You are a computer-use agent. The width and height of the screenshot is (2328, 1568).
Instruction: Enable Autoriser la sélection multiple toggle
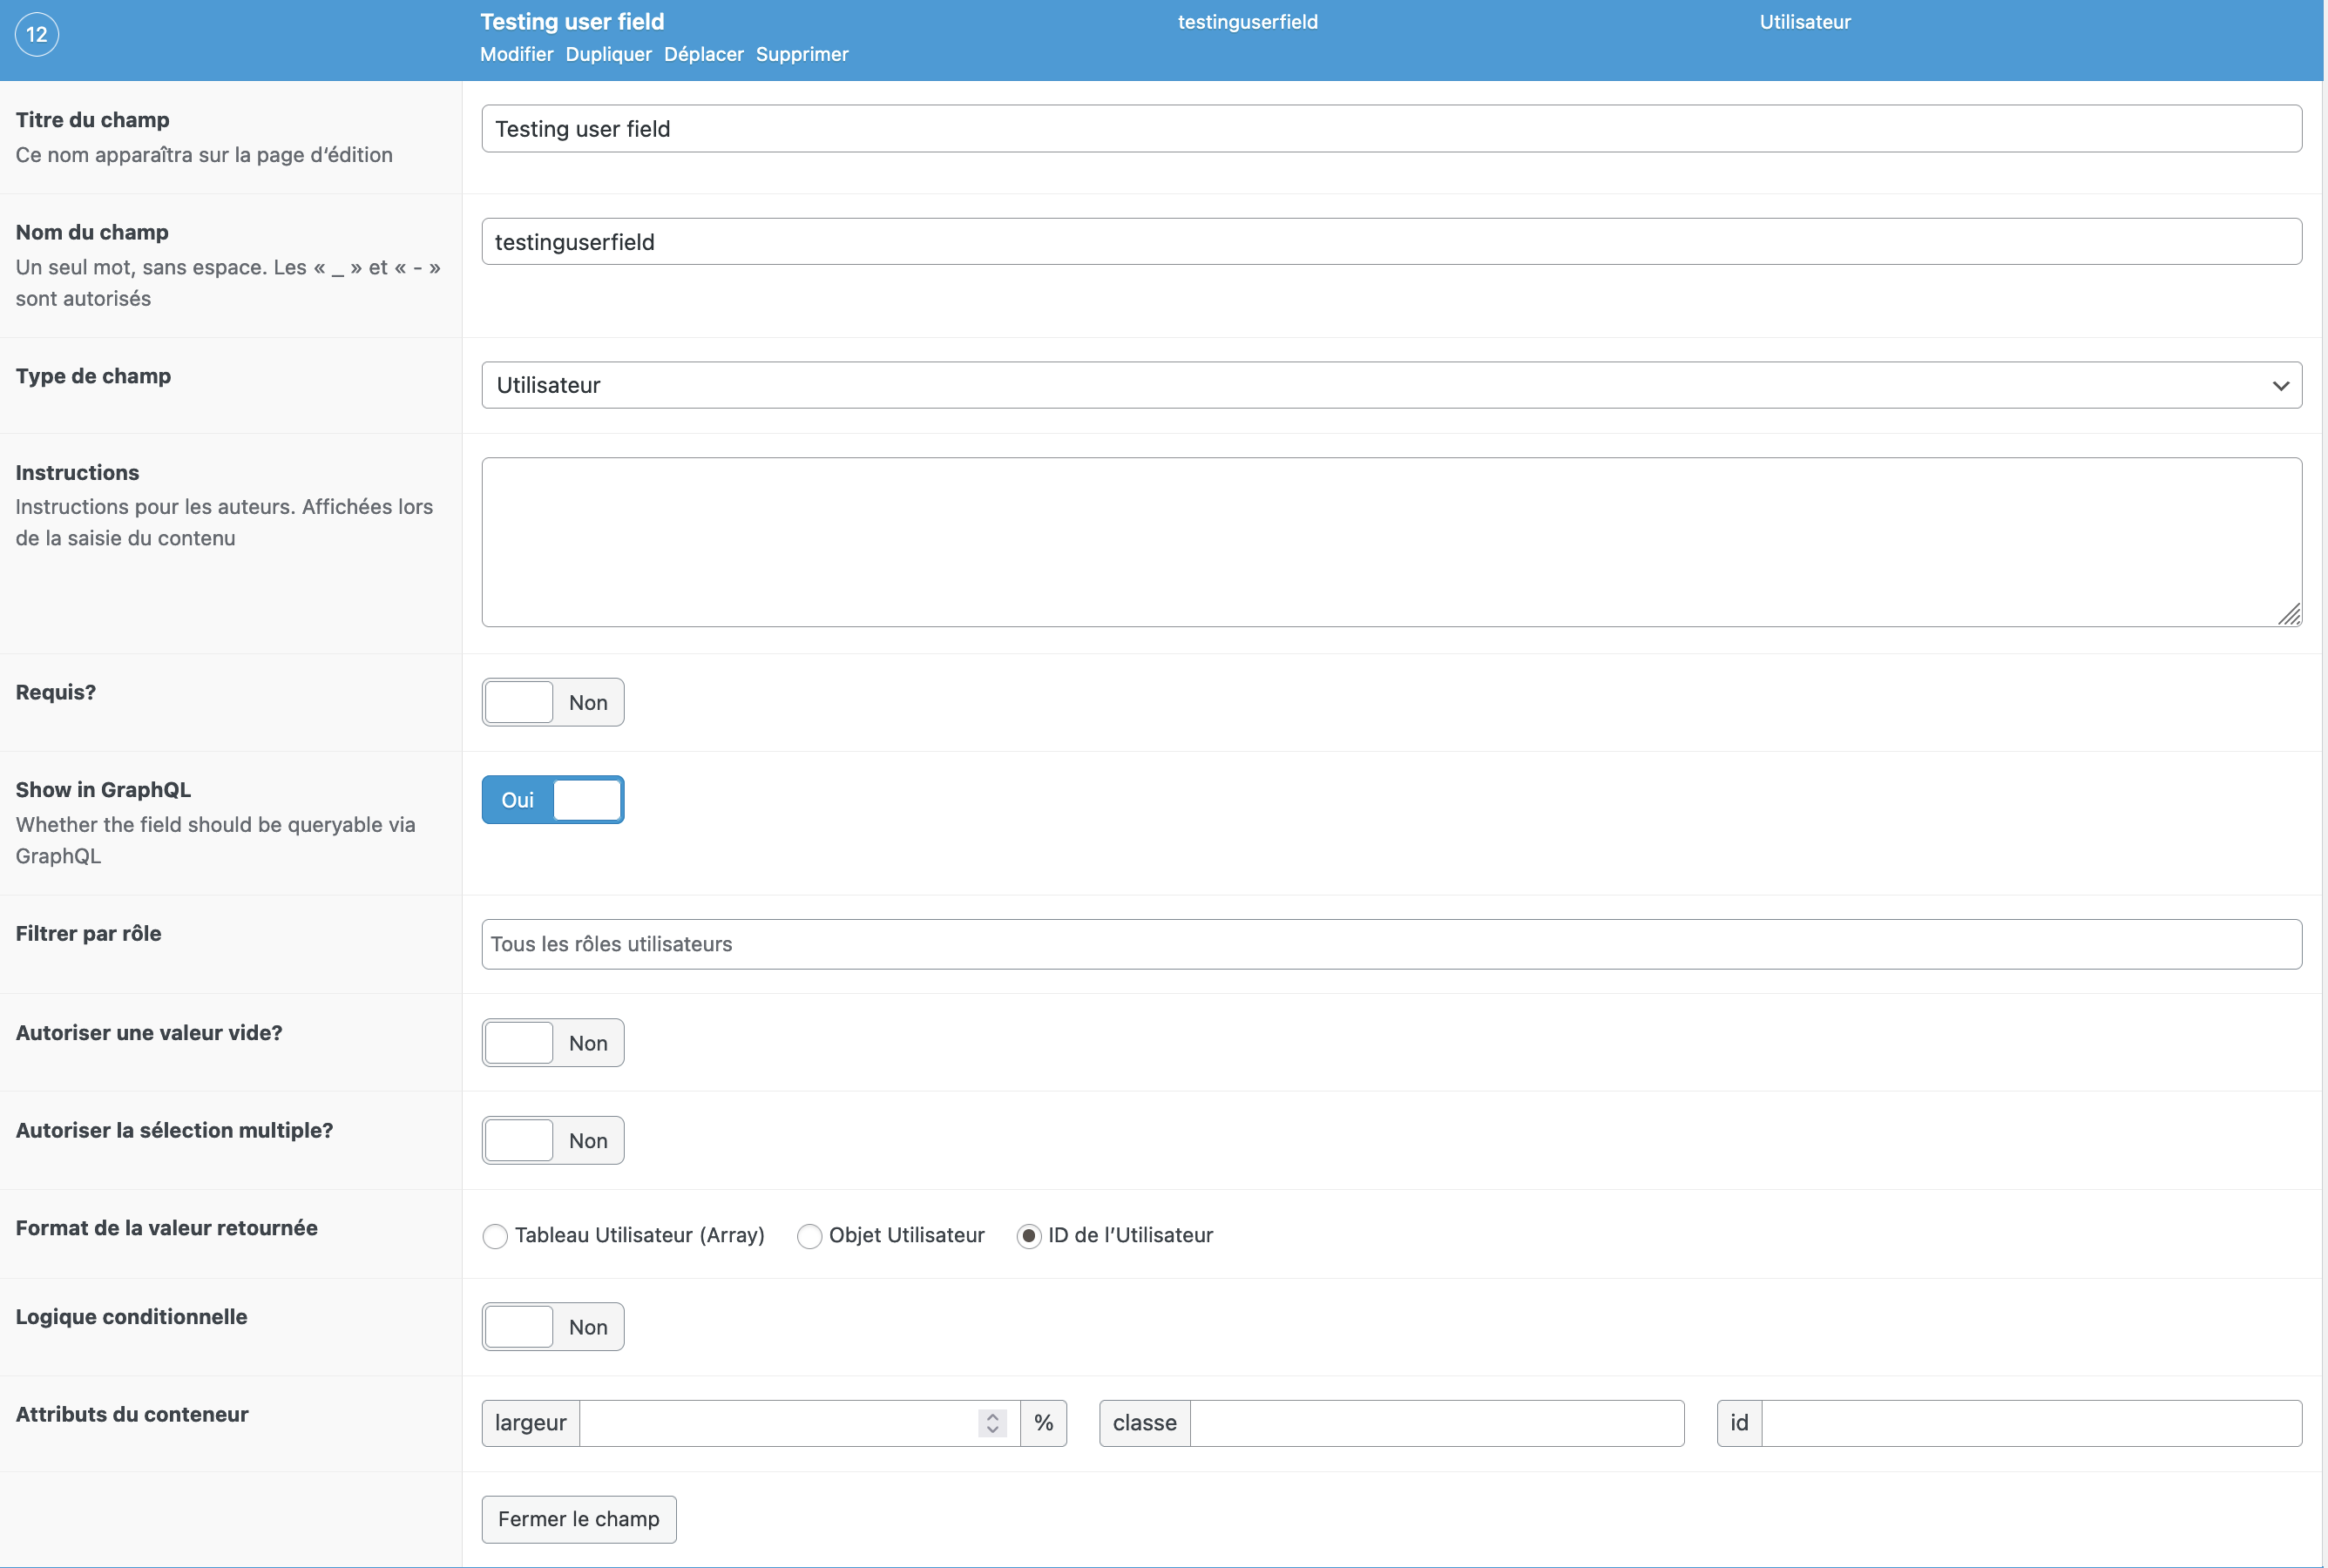pyautogui.click(x=553, y=1141)
